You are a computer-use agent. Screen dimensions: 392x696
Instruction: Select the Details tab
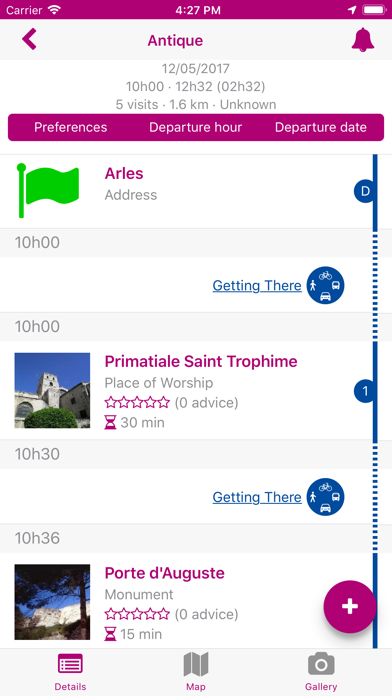70,672
